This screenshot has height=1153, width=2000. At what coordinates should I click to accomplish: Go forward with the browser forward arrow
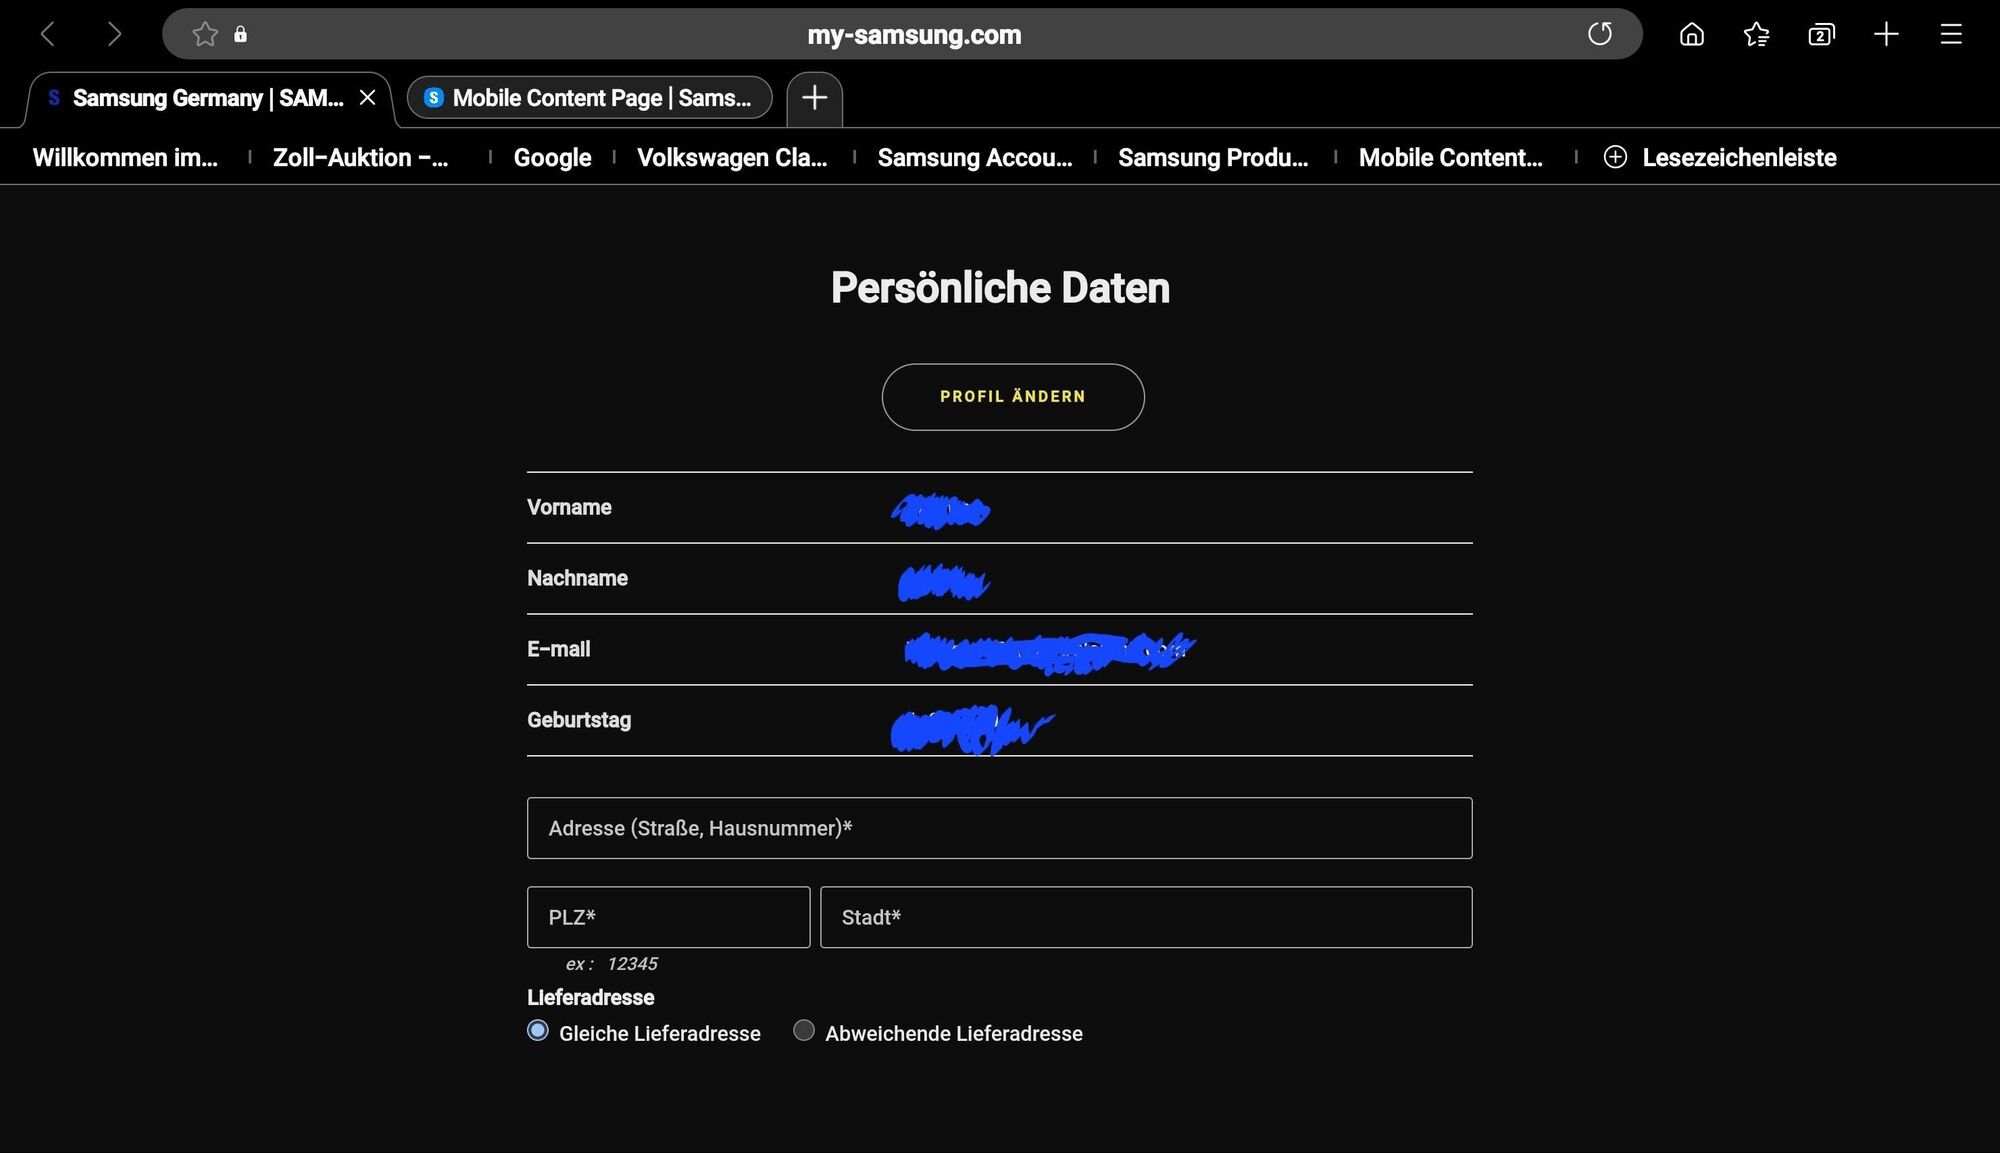pyautogui.click(x=114, y=34)
